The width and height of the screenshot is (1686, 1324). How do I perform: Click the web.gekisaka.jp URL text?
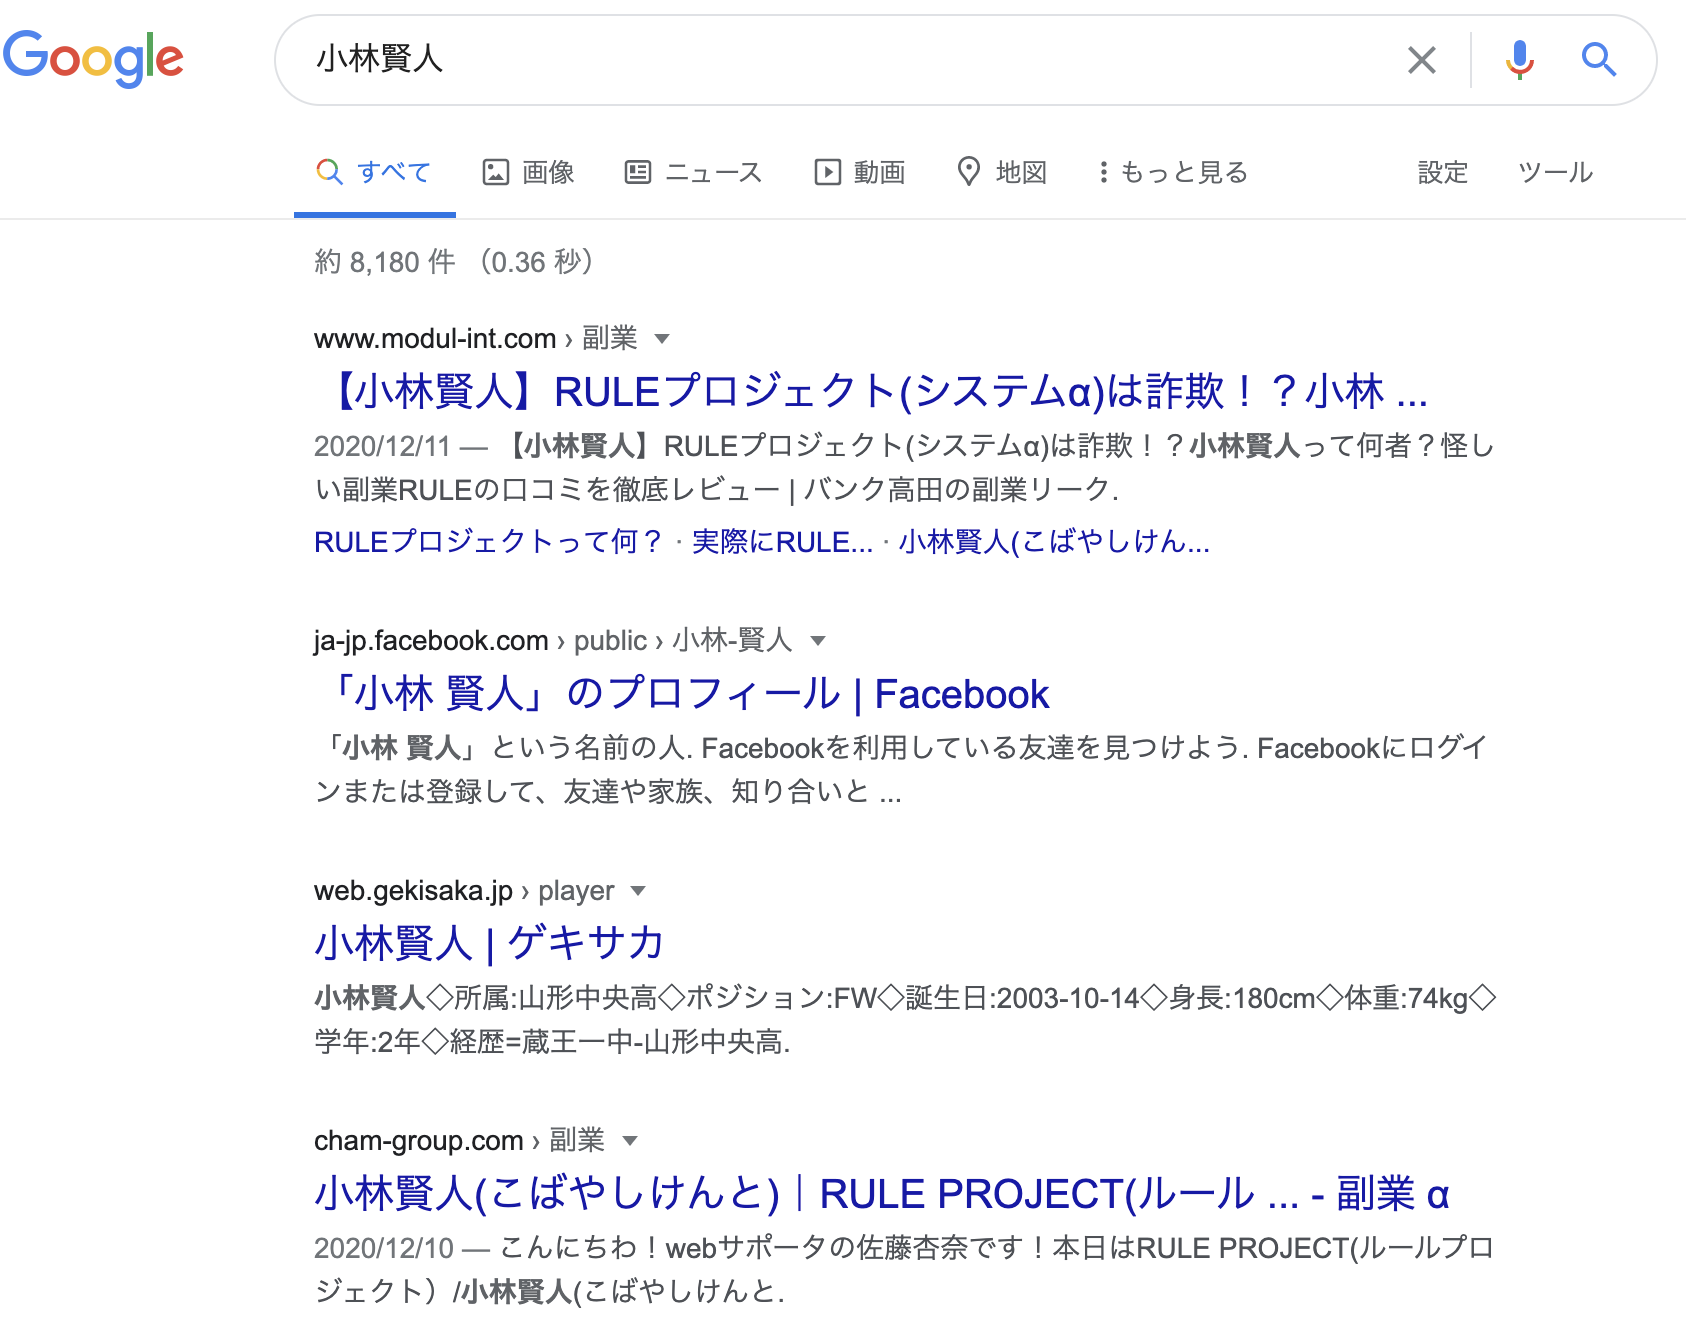413,891
